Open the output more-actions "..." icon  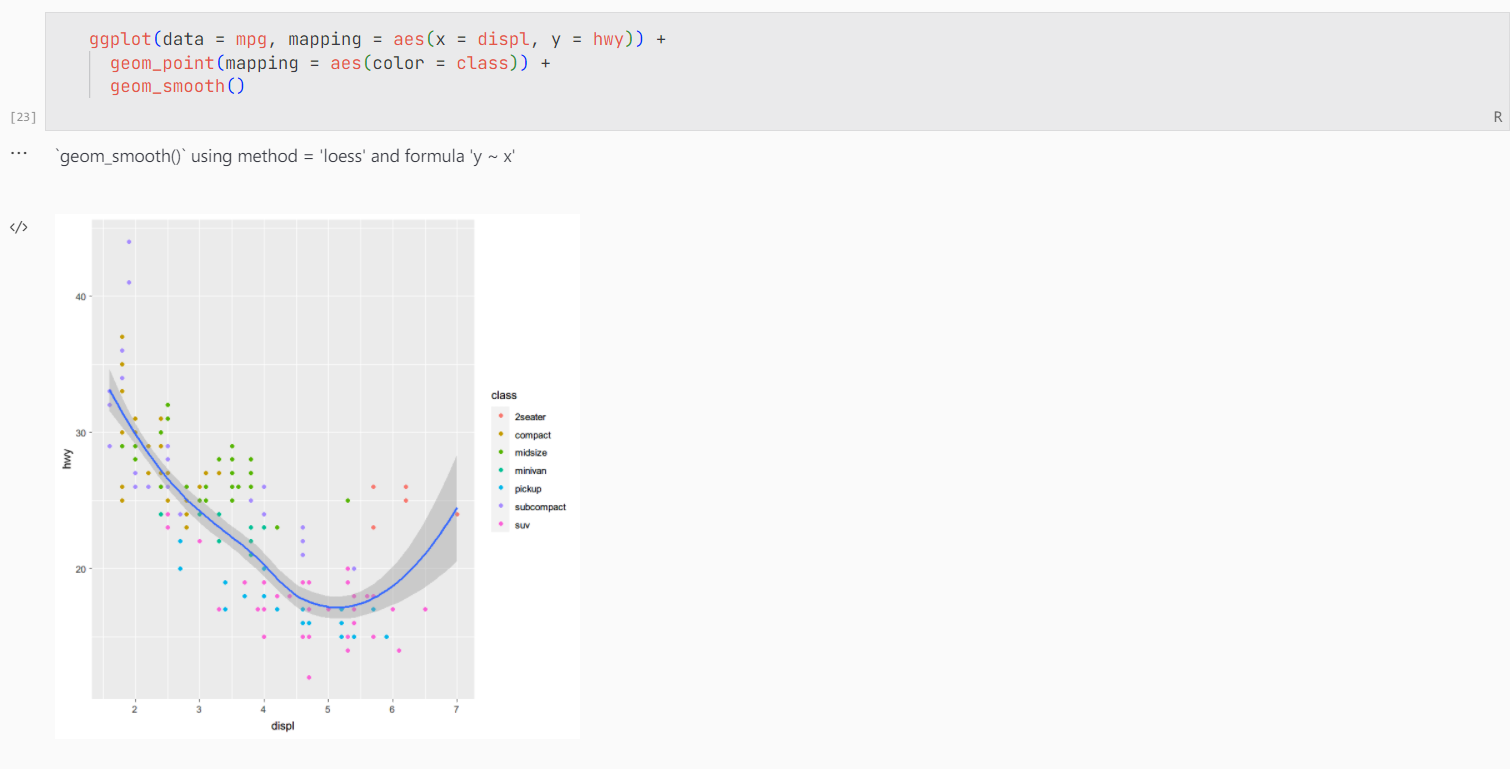click(17, 151)
